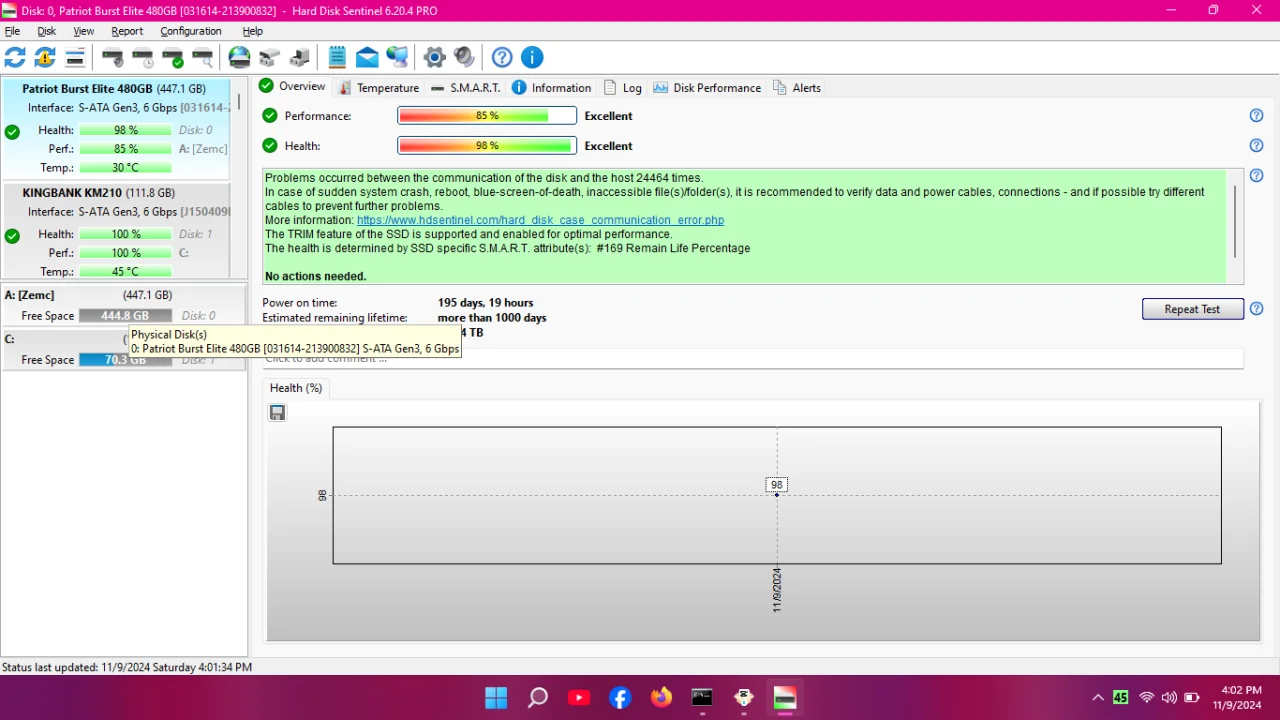Image resolution: width=1280 pixels, height=720 pixels.
Task: Click the 444.8 GB free space bar
Action: pyautogui.click(x=125, y=316)
